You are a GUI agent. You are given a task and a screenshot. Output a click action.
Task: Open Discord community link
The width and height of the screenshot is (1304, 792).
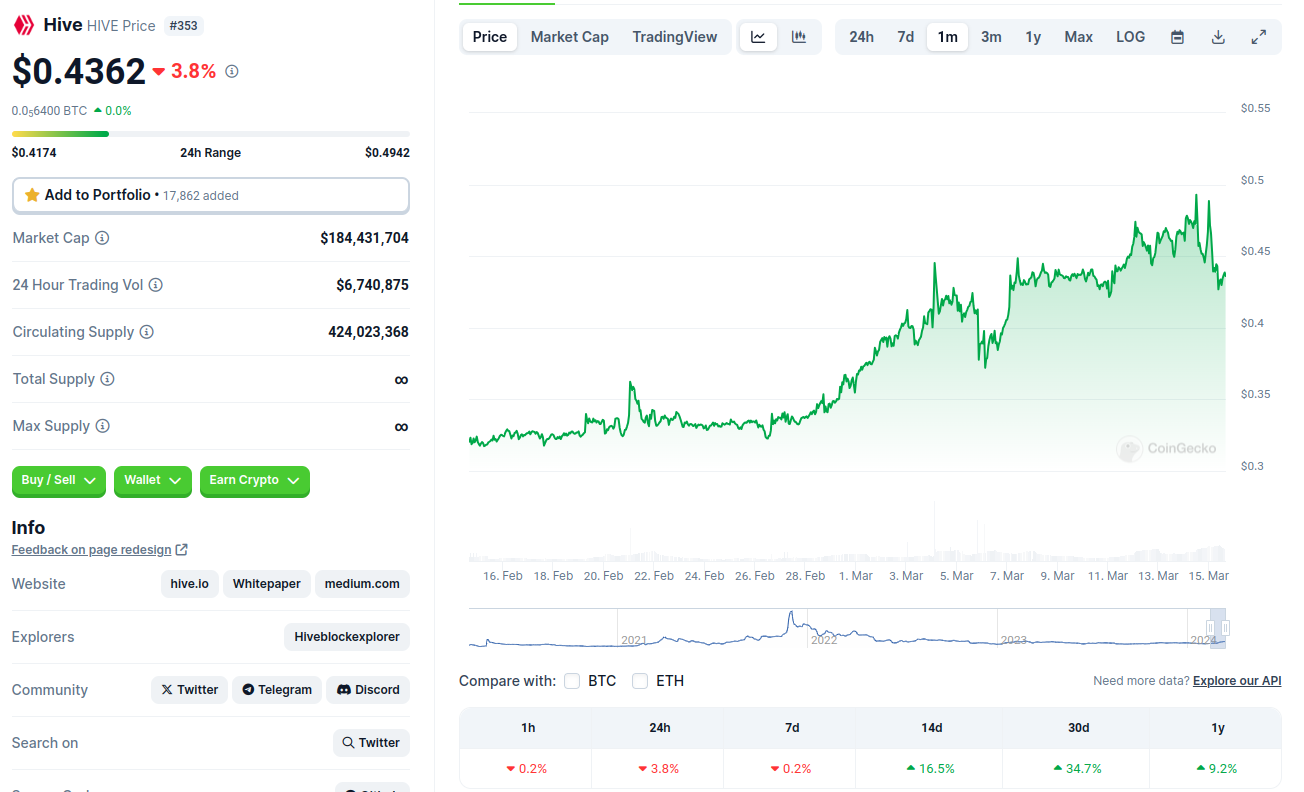tap(368, 690)
